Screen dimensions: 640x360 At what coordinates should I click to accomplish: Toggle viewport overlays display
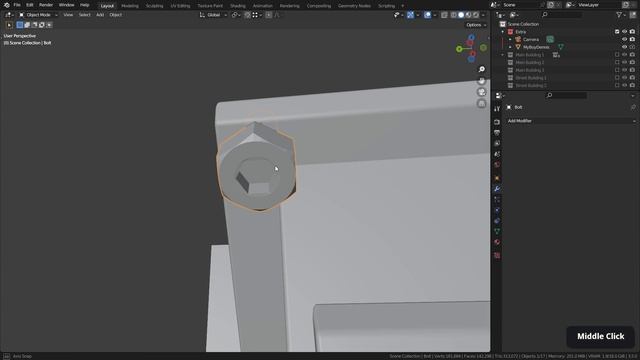[427, 15]
